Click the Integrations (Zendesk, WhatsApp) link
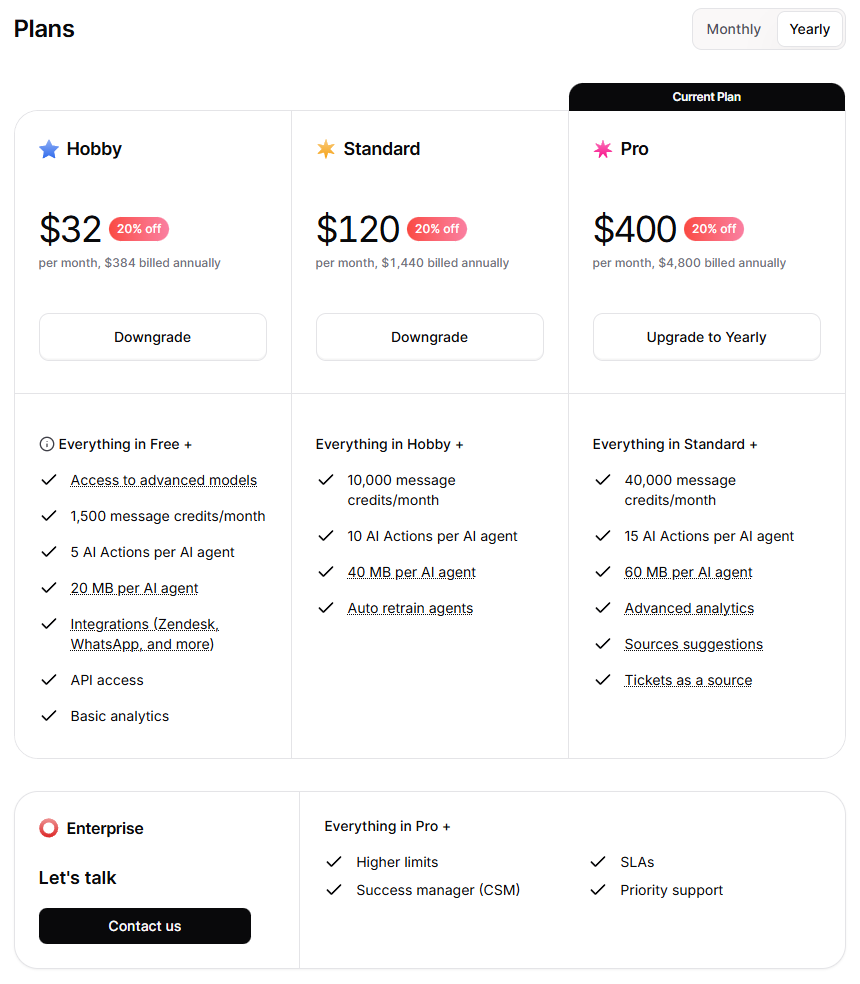860x984 pixels. (144, 634)
